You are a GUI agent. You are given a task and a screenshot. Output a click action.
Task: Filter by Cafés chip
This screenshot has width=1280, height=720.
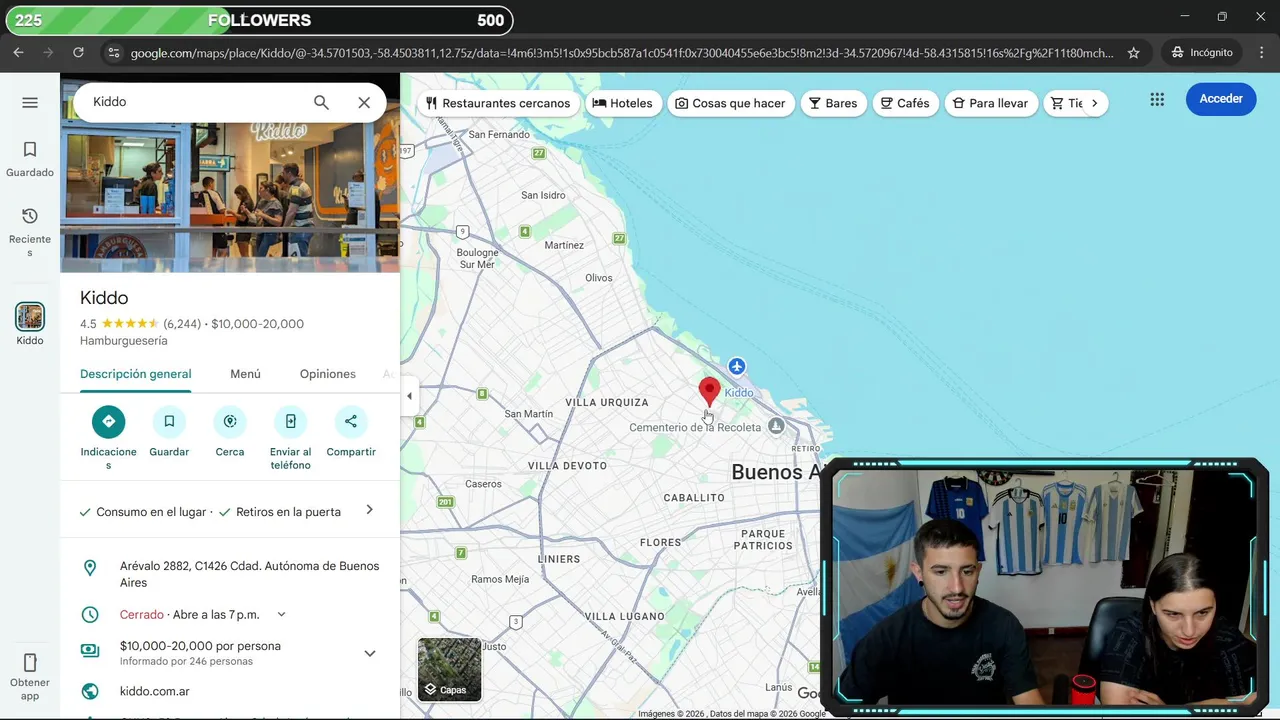905,103
